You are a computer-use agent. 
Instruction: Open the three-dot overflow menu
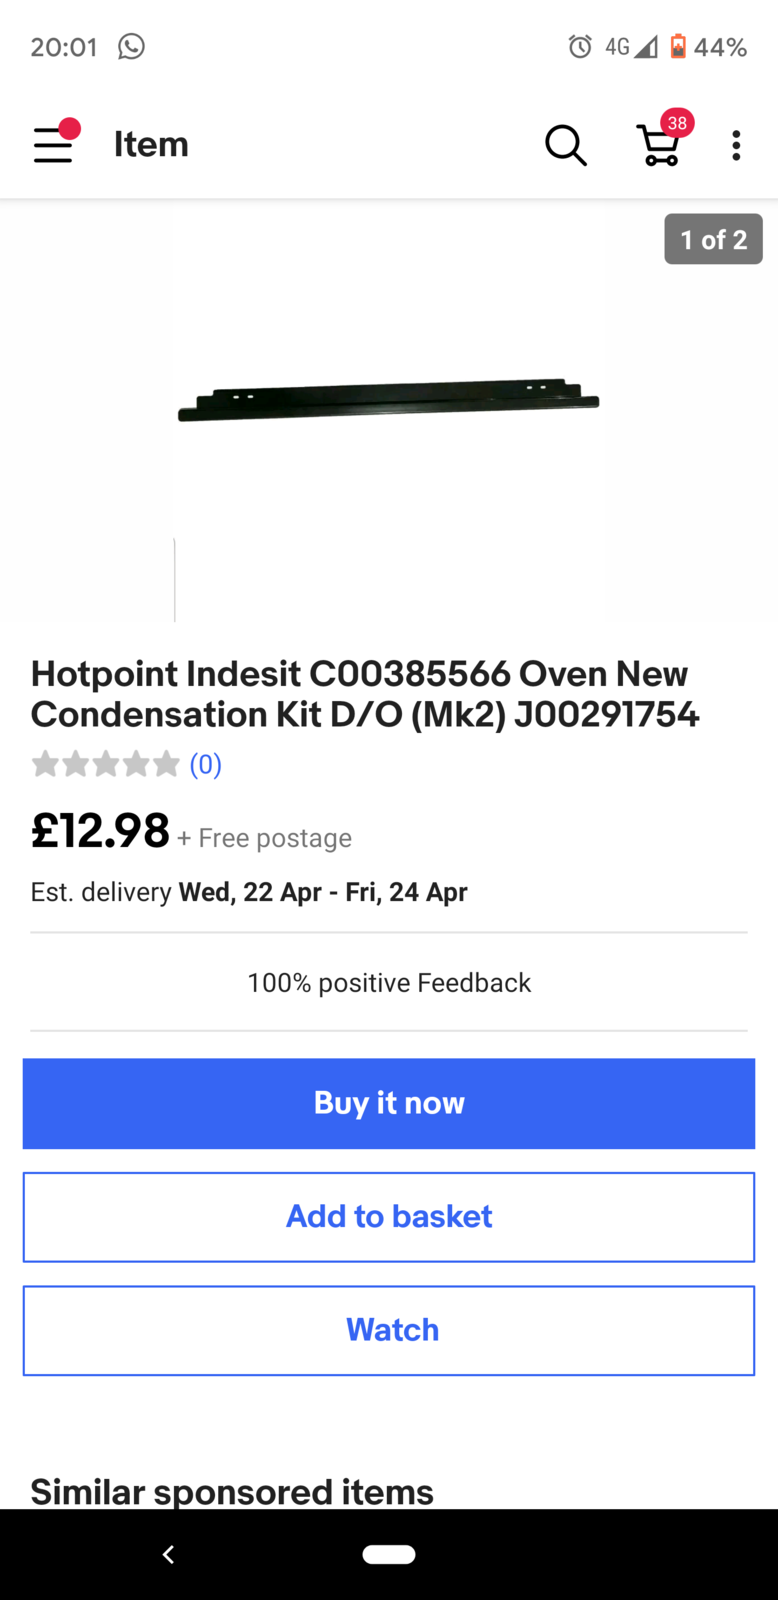pyautogui.click(x=736, y=145)
